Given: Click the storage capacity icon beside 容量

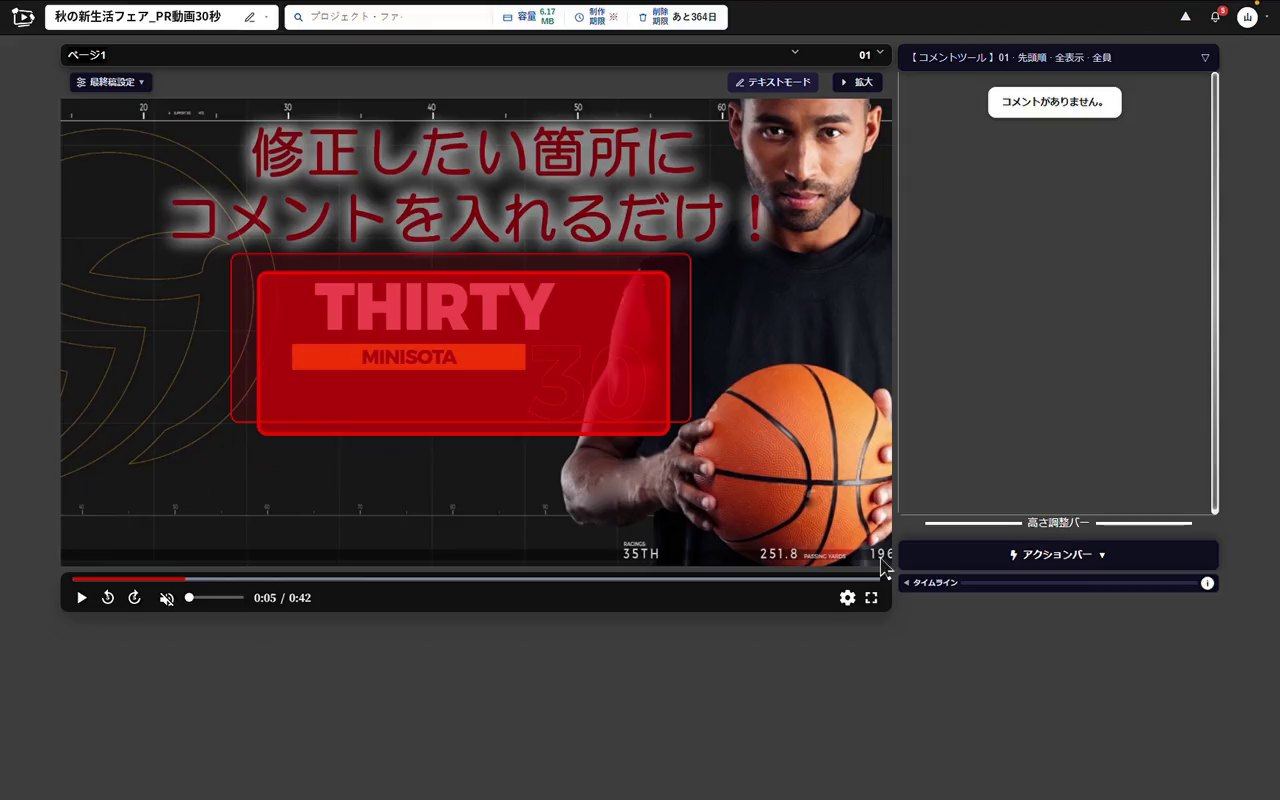Looking at the screenshot, I should tap(507, 17).
